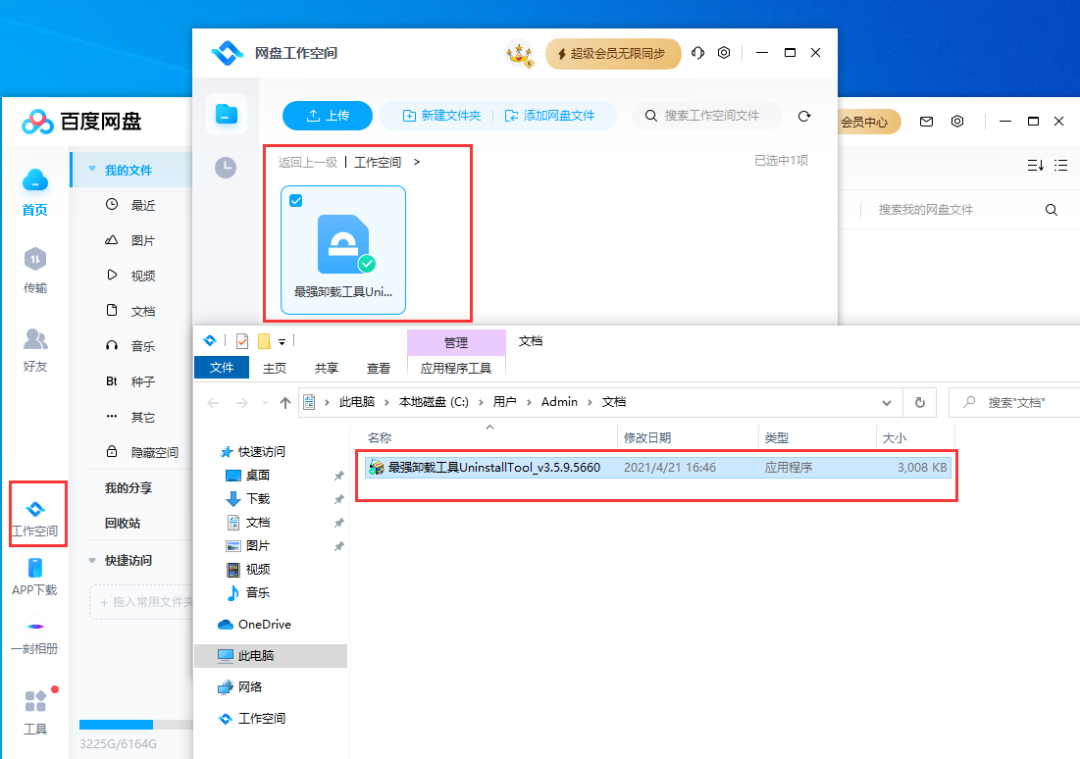Viewport: 1080px width, 759px height.
Task: Open the Explorer address bar history dropdown
Action: [x=886, y=403]
